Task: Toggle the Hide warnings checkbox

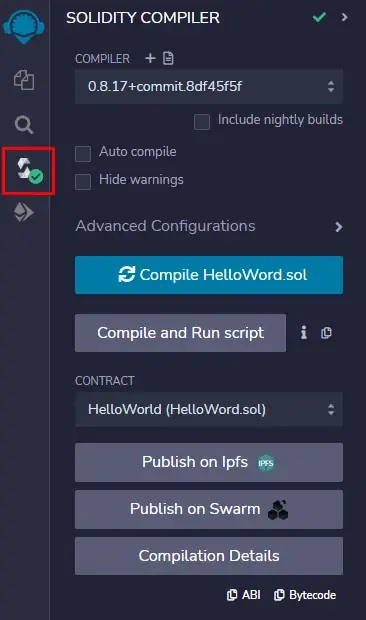Action: 83,182
